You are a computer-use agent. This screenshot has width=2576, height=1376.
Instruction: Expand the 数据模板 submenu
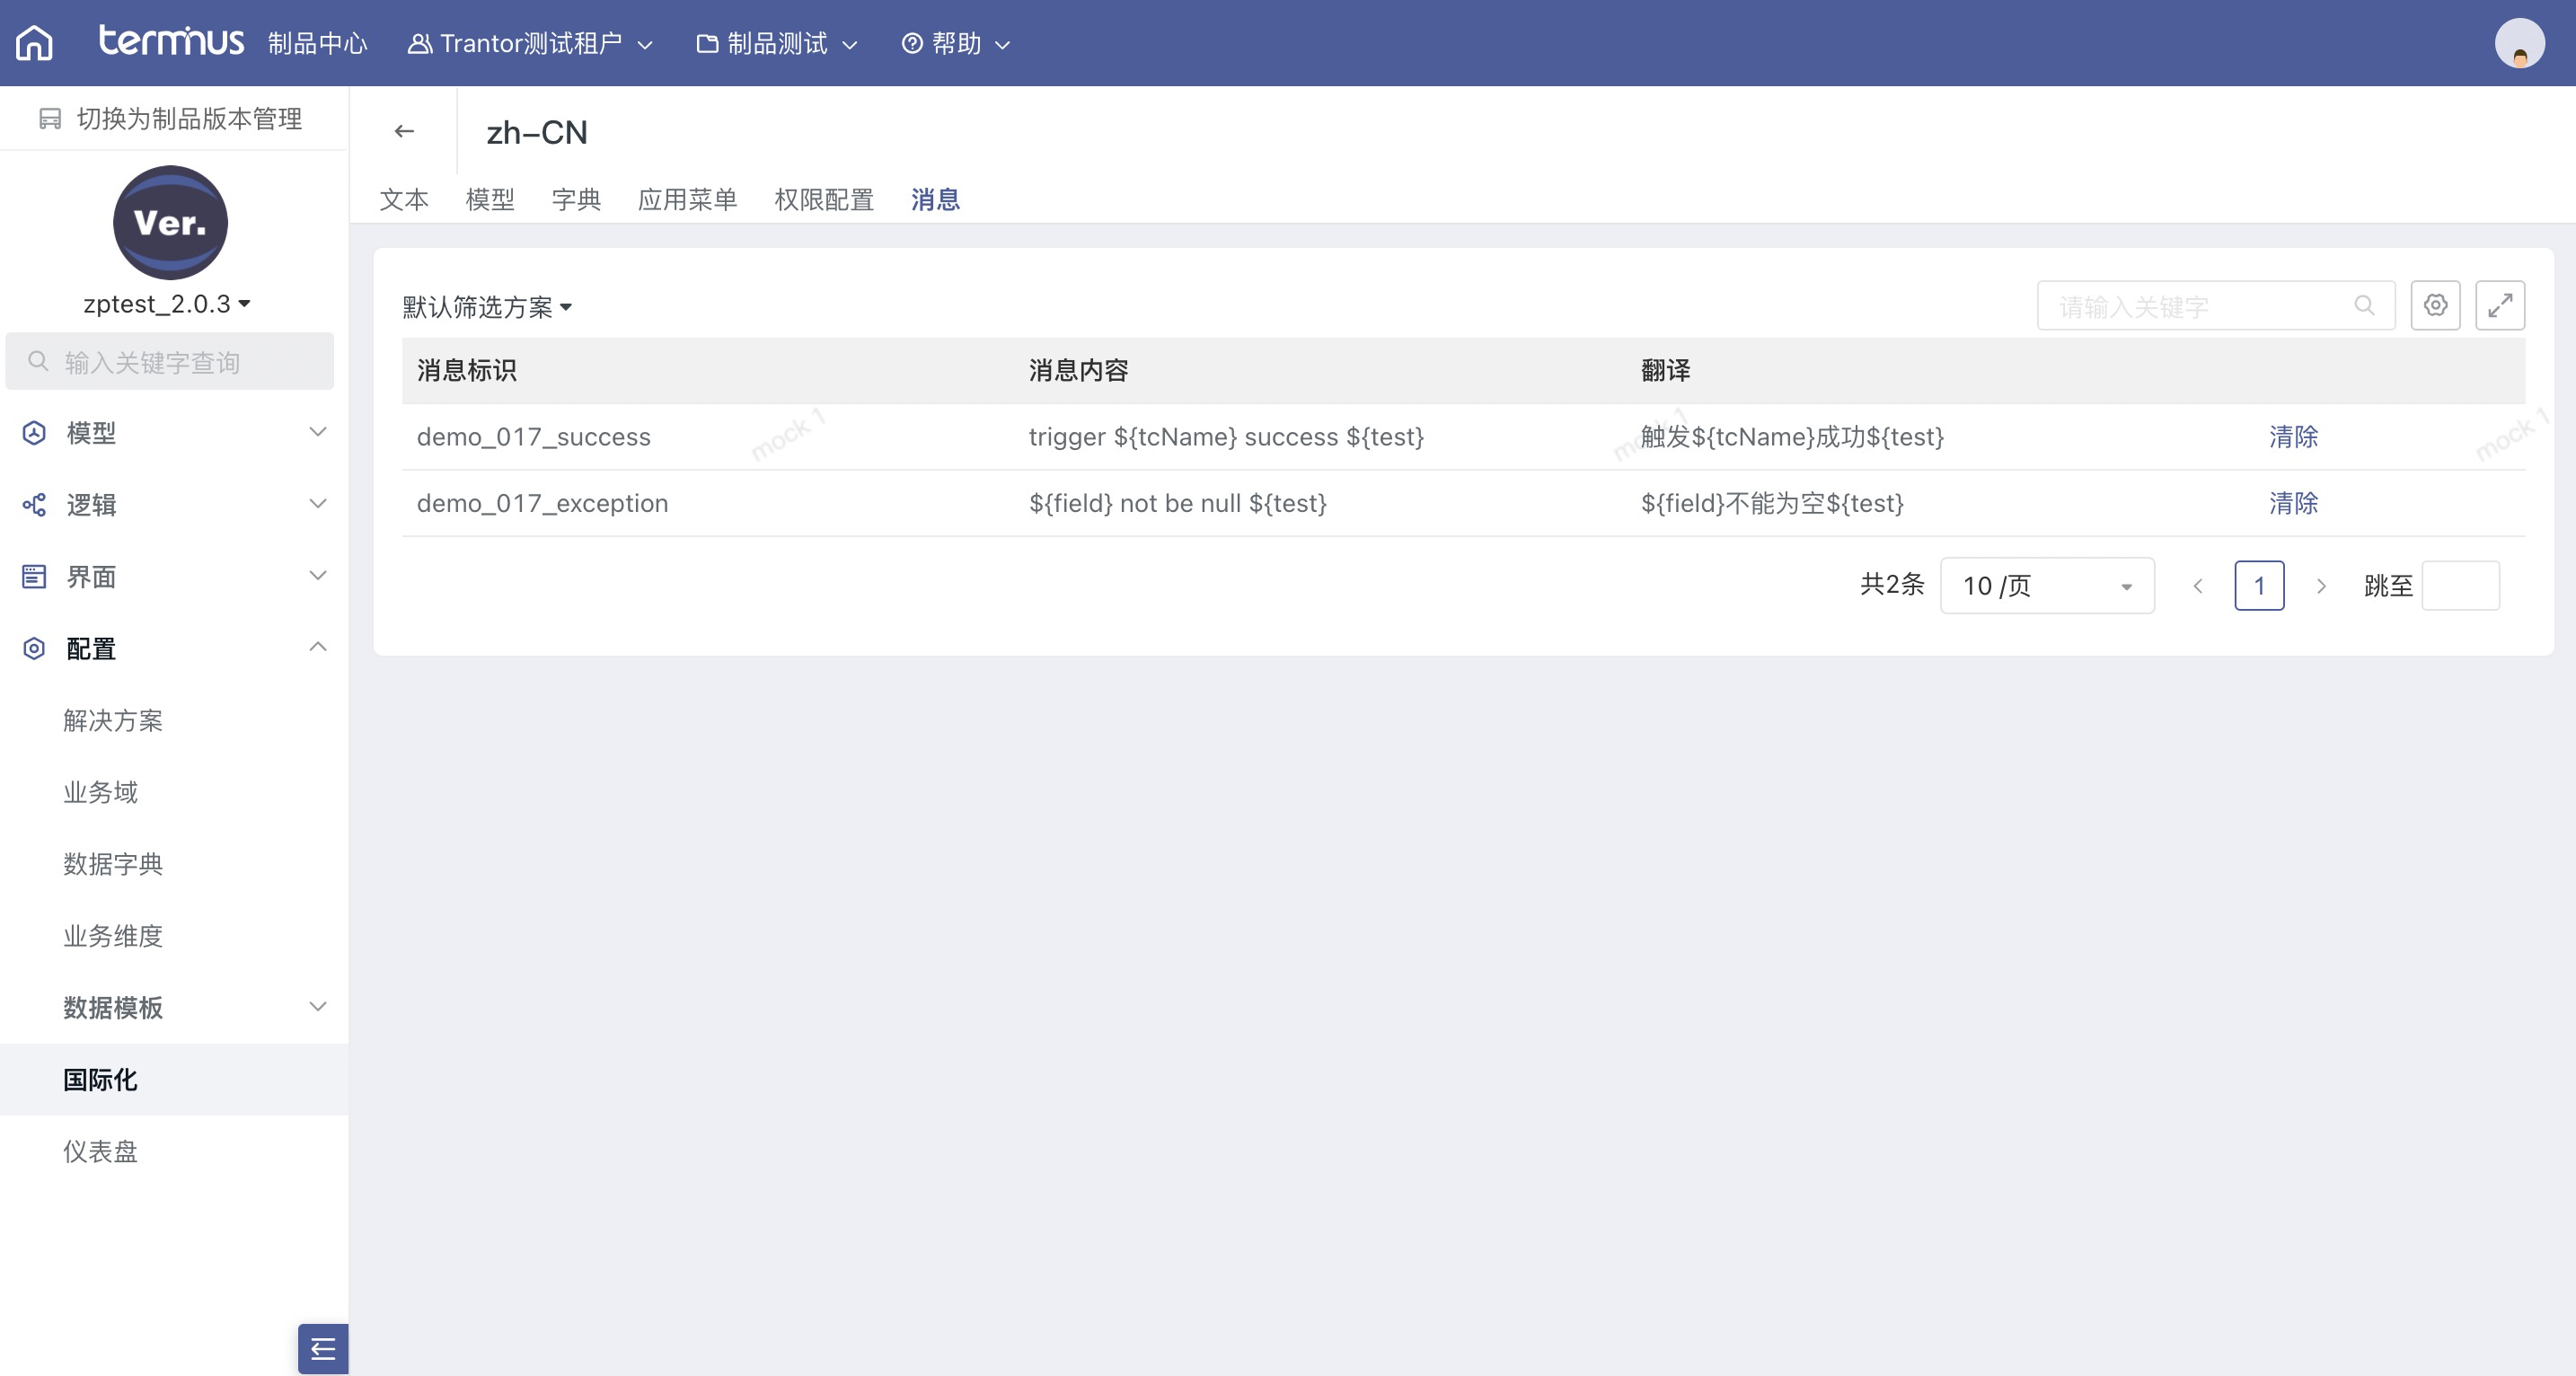click(174, 1007)
